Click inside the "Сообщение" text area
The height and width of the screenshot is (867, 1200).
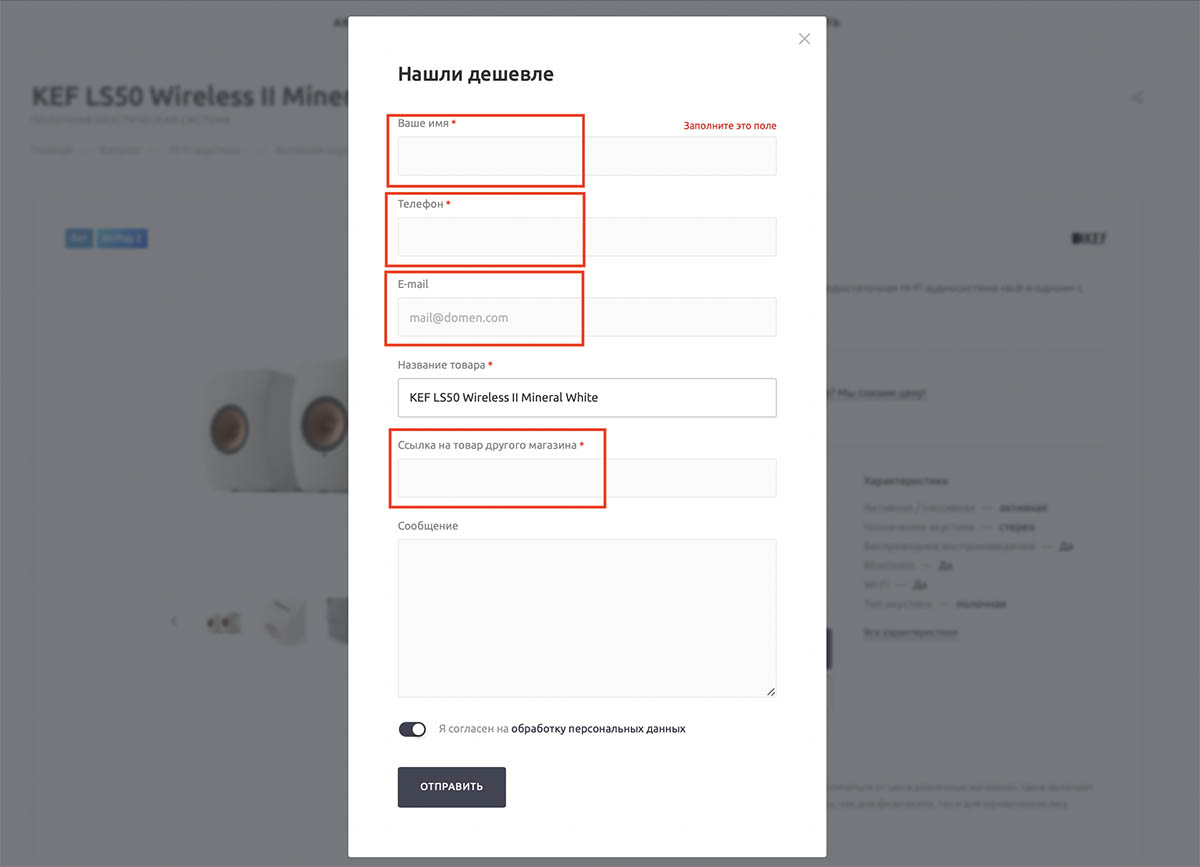(587, 618)
